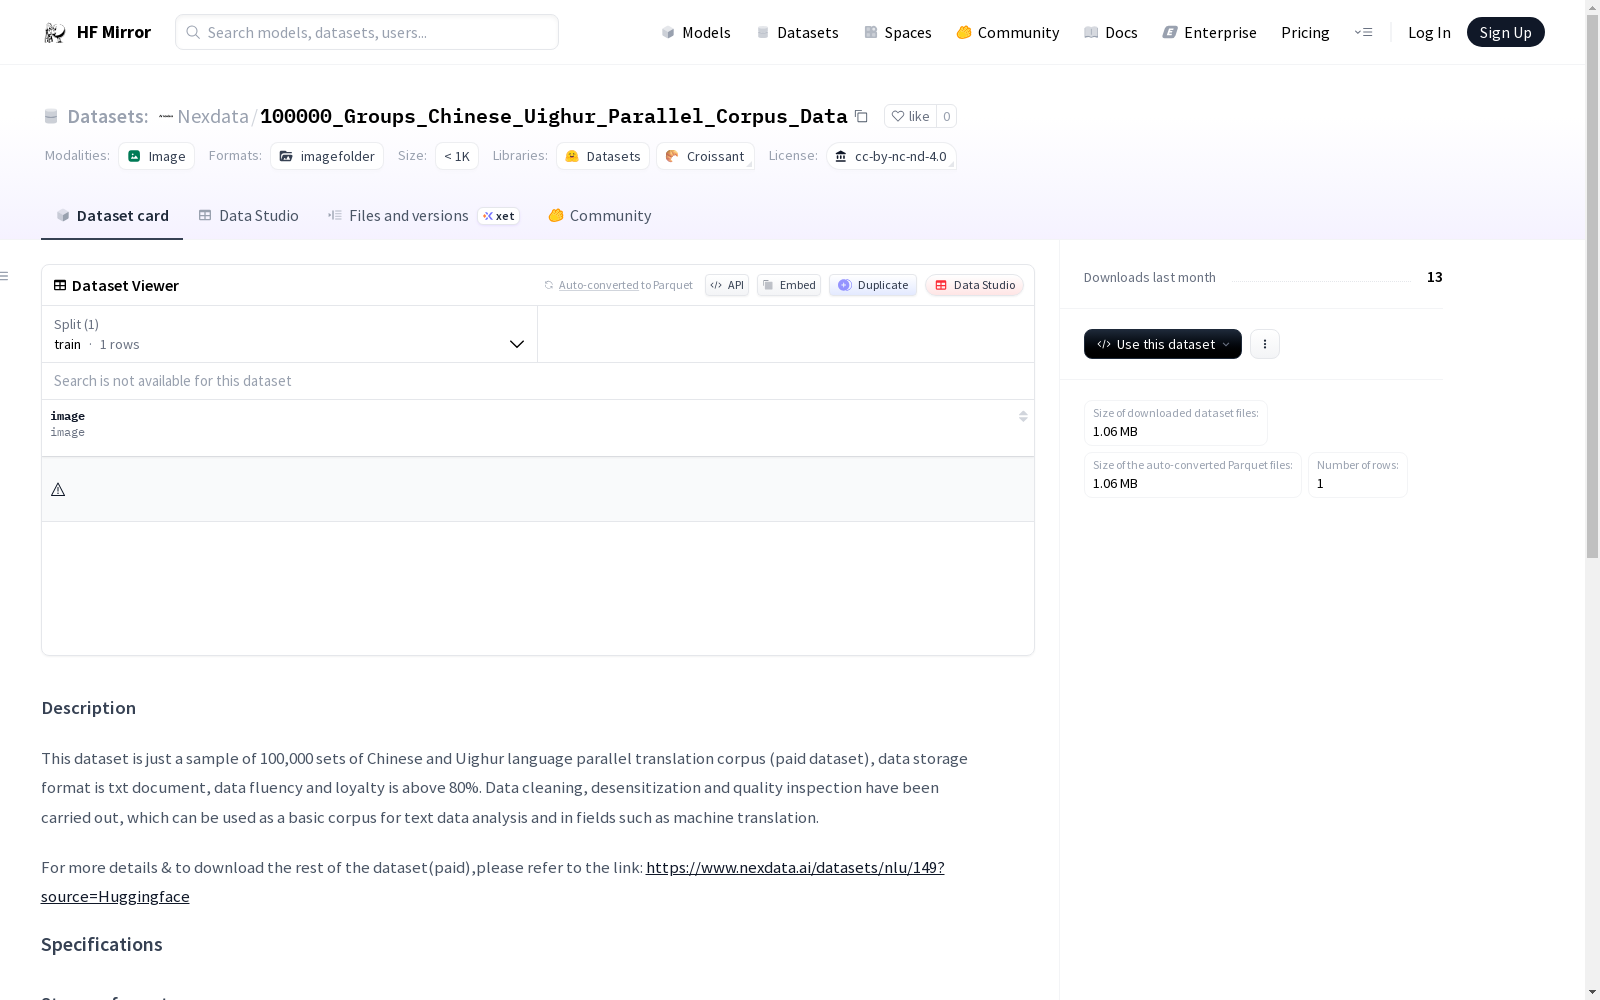This screenshot has height=1000, width=1600.
Task: Focus the search models, datasets, users field
Action: click(367, 32)
